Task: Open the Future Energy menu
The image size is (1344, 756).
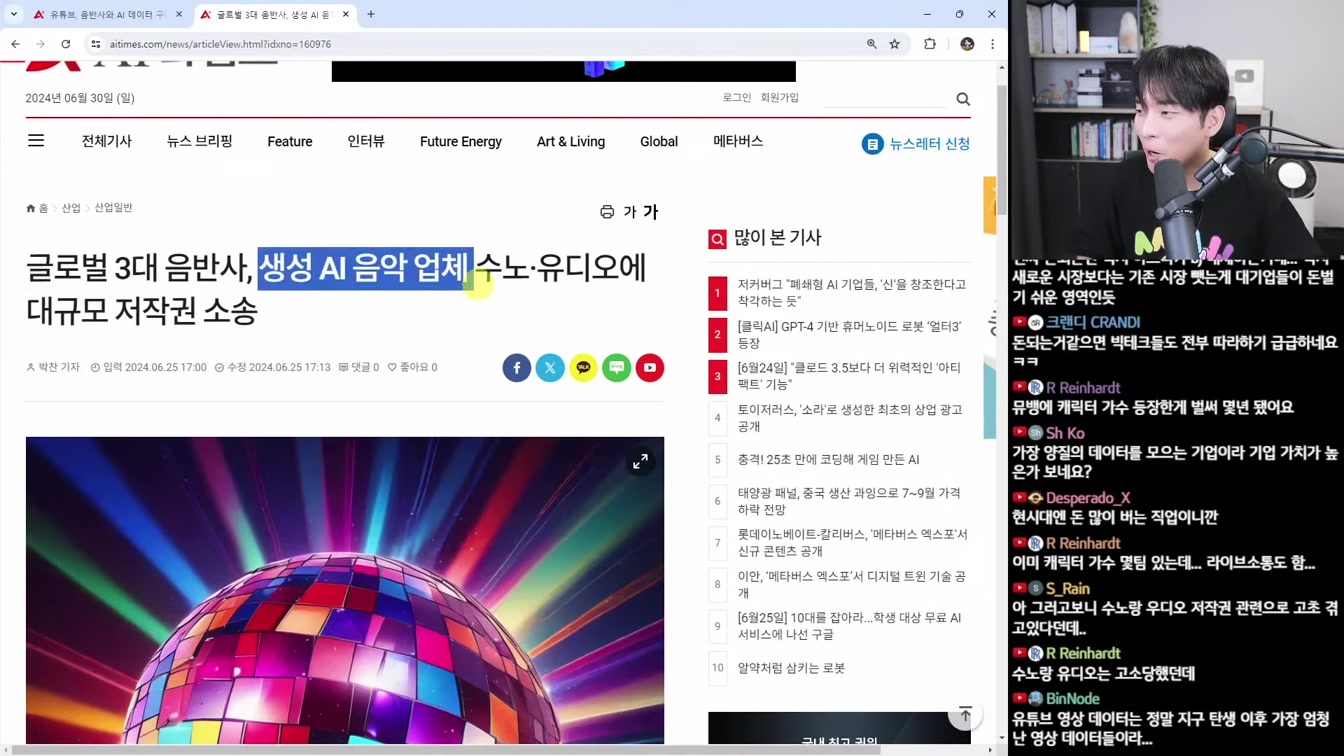Action: click(461, 142)
